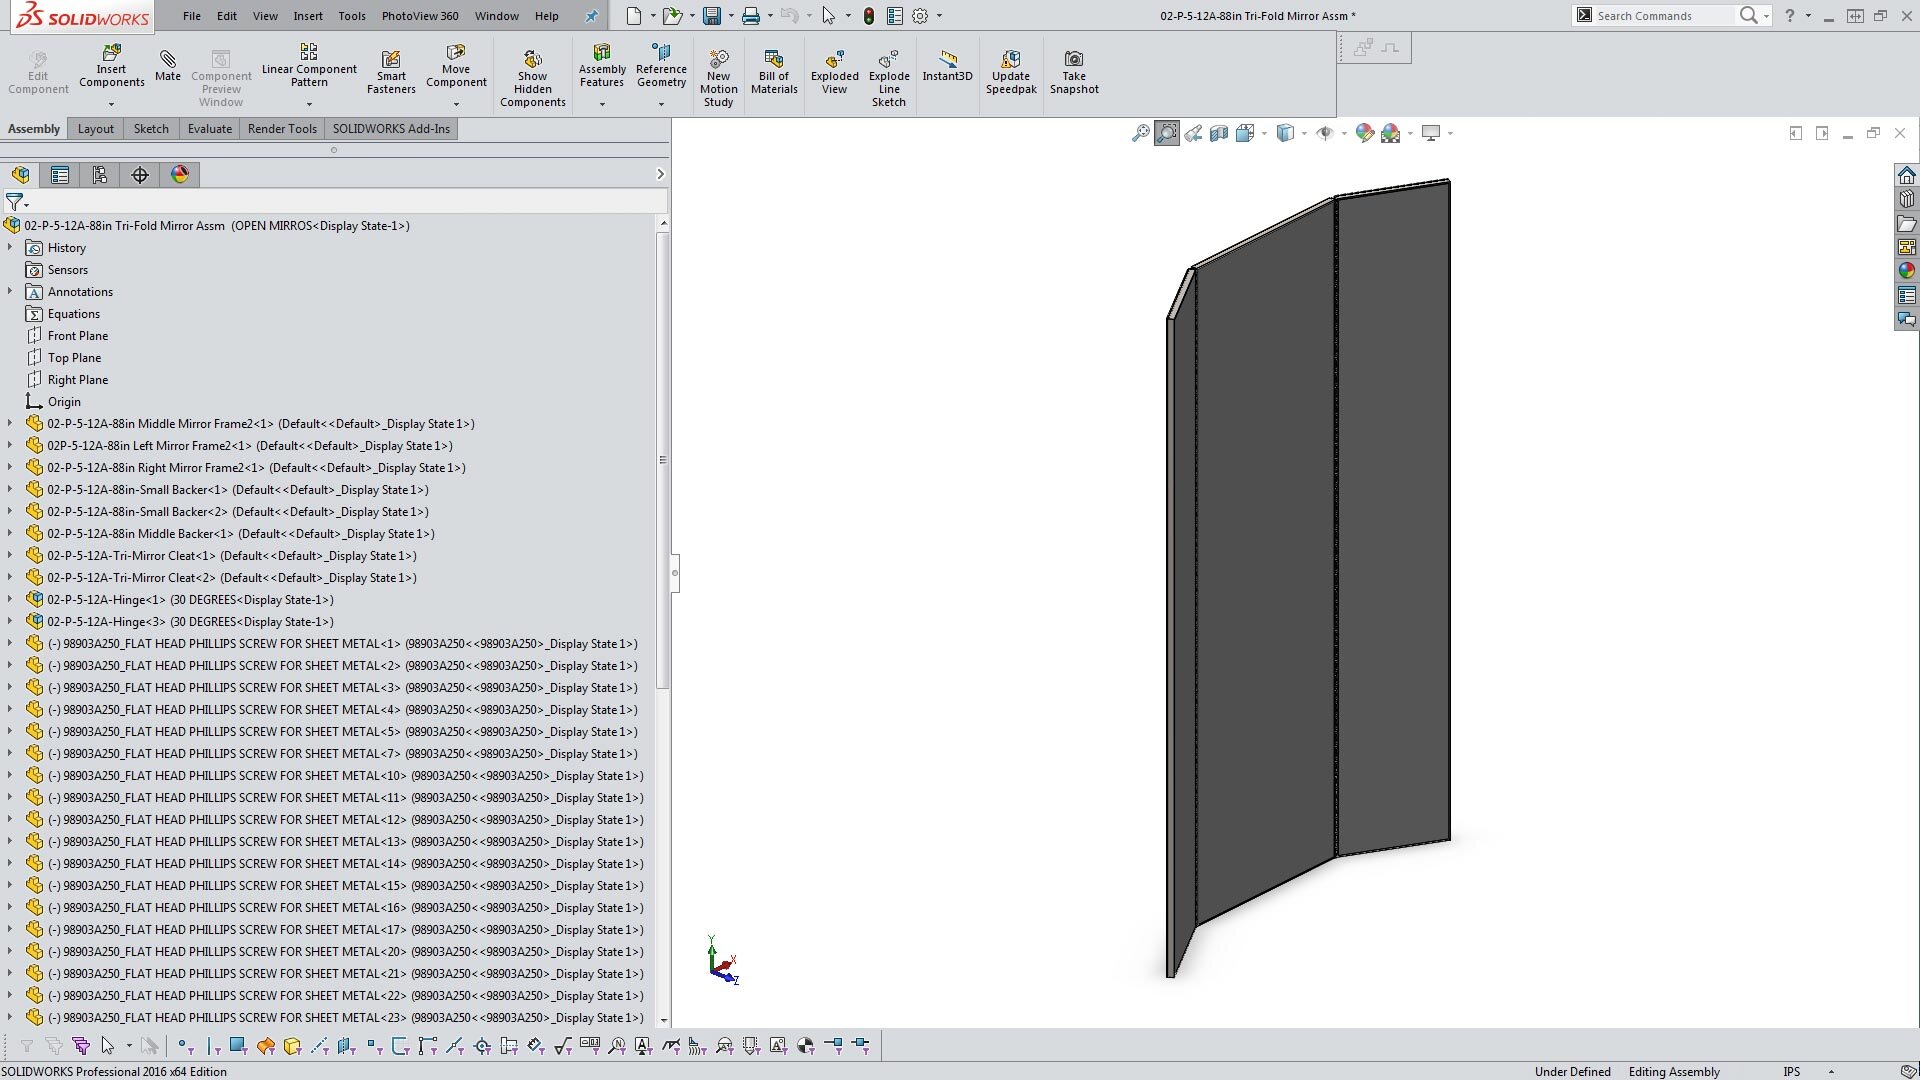Open the Tools menu

point(352,16)
